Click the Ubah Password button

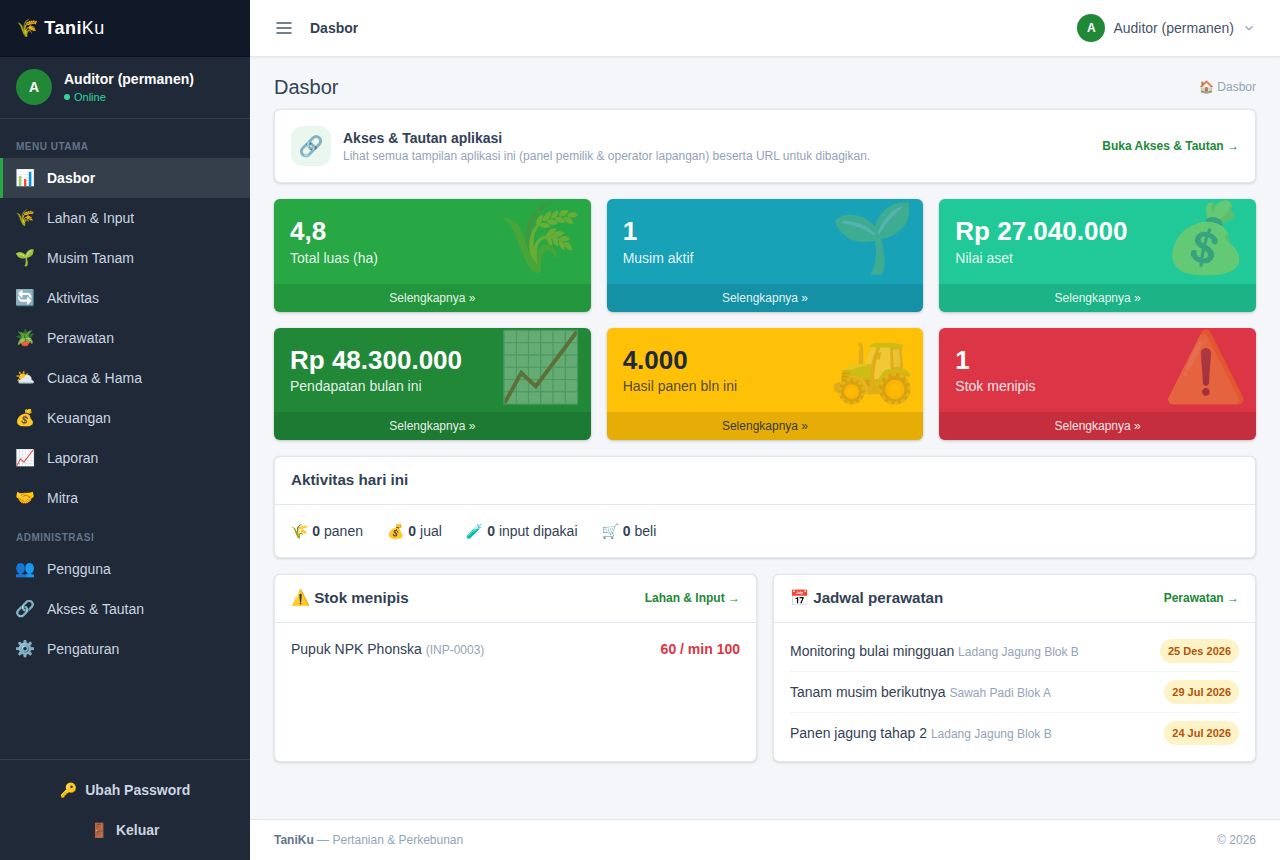coord(125,790)
